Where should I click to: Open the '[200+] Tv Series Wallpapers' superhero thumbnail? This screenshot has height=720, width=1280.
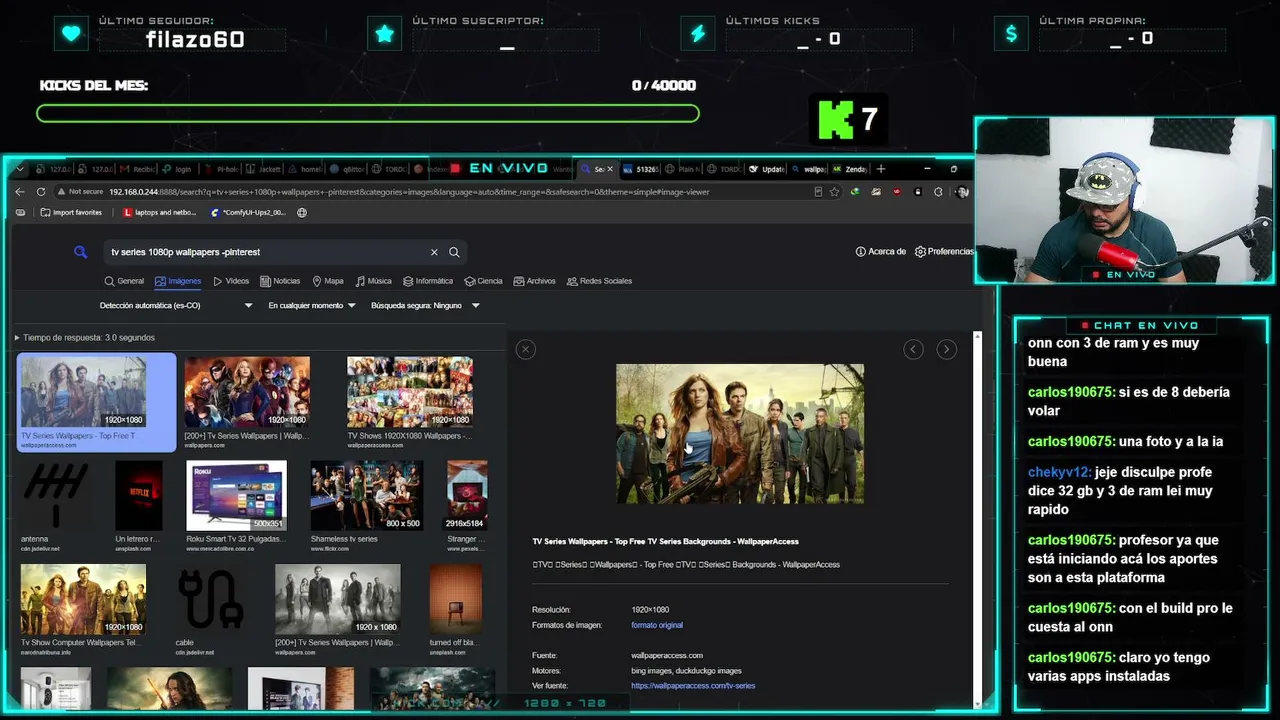click(247, 392)
